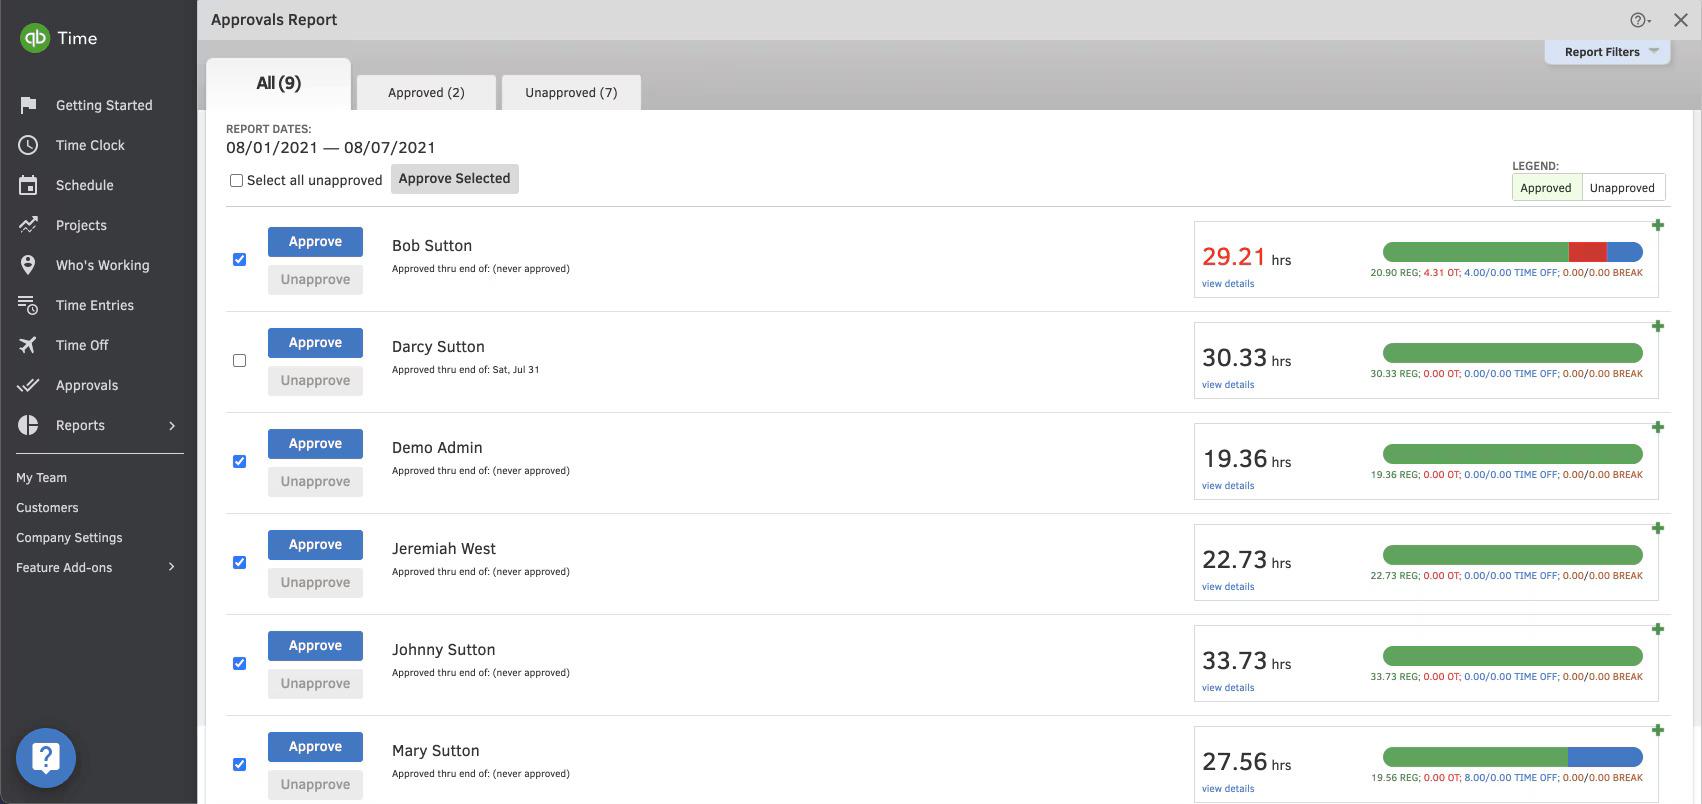The height and width of the screenshot is (804, 1702).
Task: Check the Select all unapproved checkbox
Action: click(x=237, y=181)
